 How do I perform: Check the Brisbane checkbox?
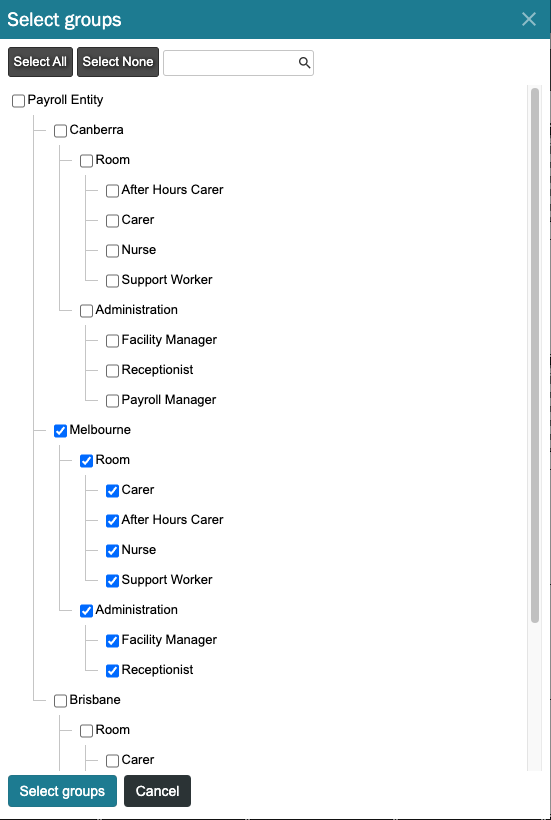point(60,701)
